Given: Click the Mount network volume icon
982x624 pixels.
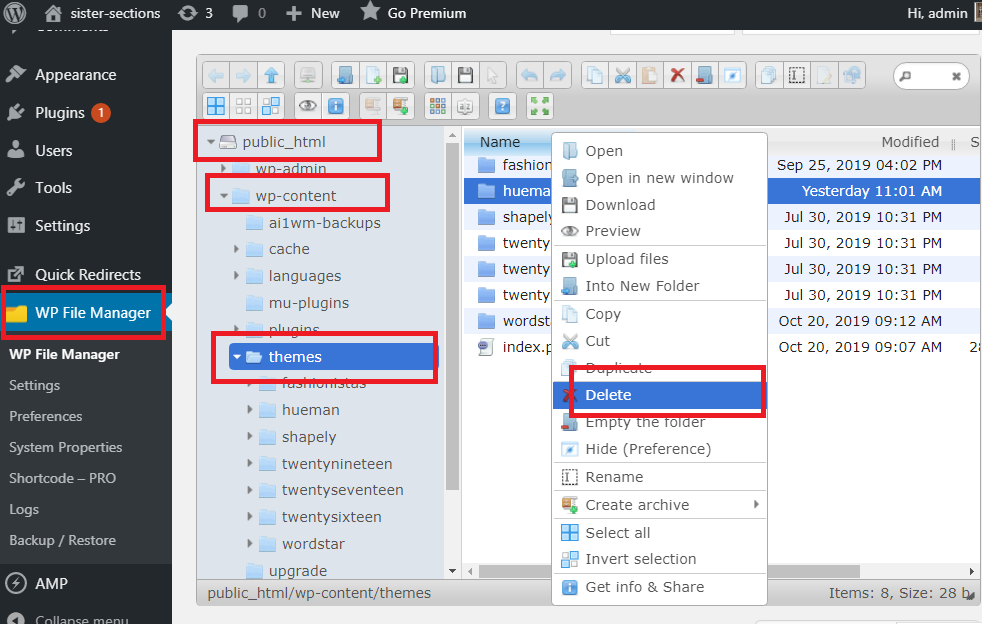Looking at the screenshot, I should 308,76.
